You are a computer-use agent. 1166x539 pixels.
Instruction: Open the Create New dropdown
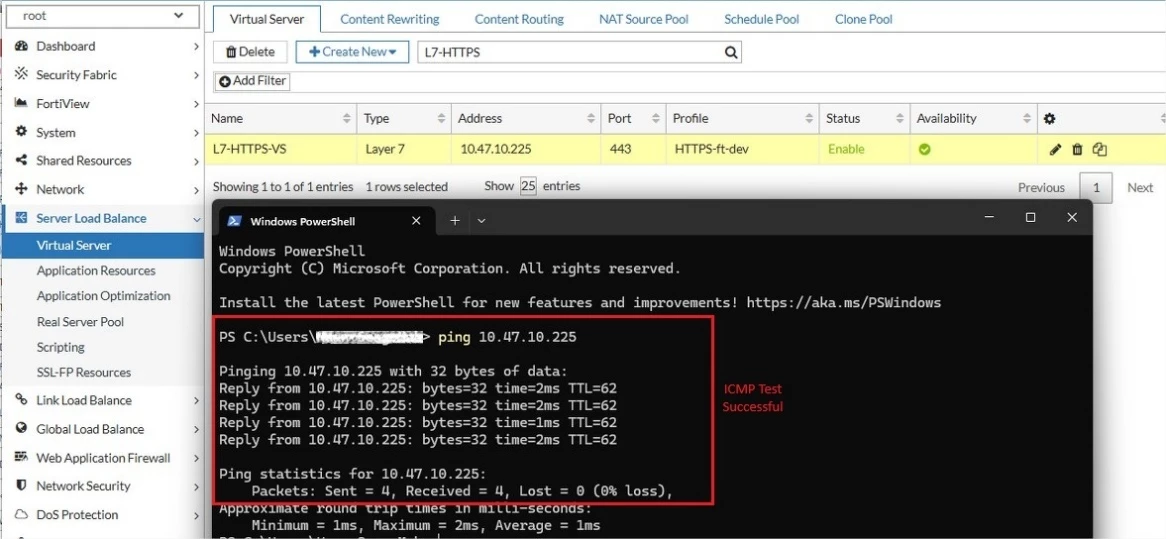(352, 52)
